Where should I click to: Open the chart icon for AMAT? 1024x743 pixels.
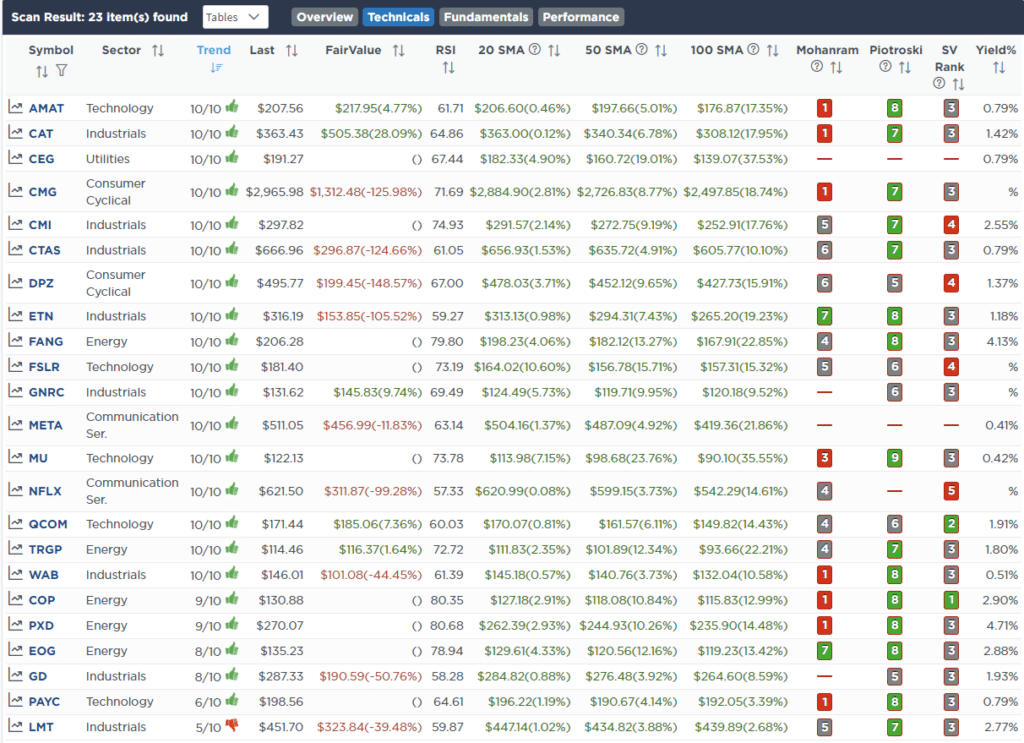point(15,107)
